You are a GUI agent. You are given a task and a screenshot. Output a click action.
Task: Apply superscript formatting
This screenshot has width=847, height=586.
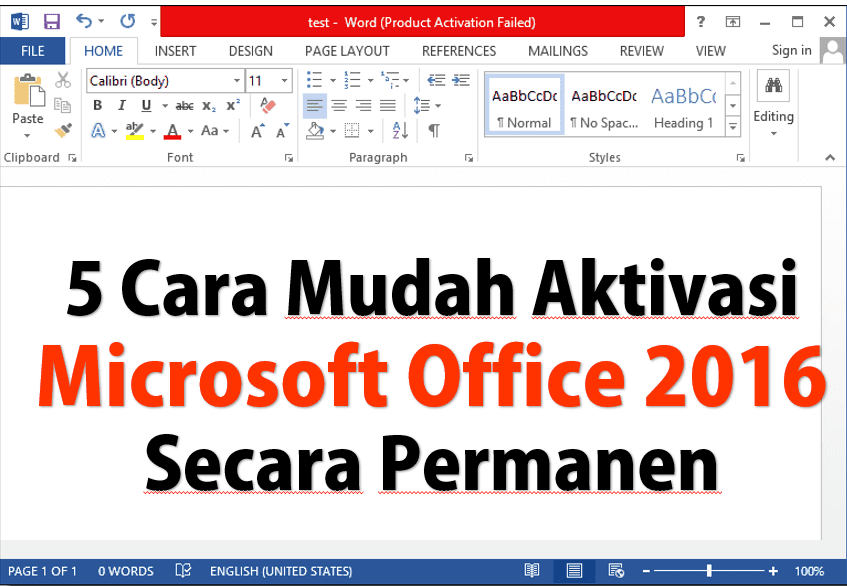[233, 105]
